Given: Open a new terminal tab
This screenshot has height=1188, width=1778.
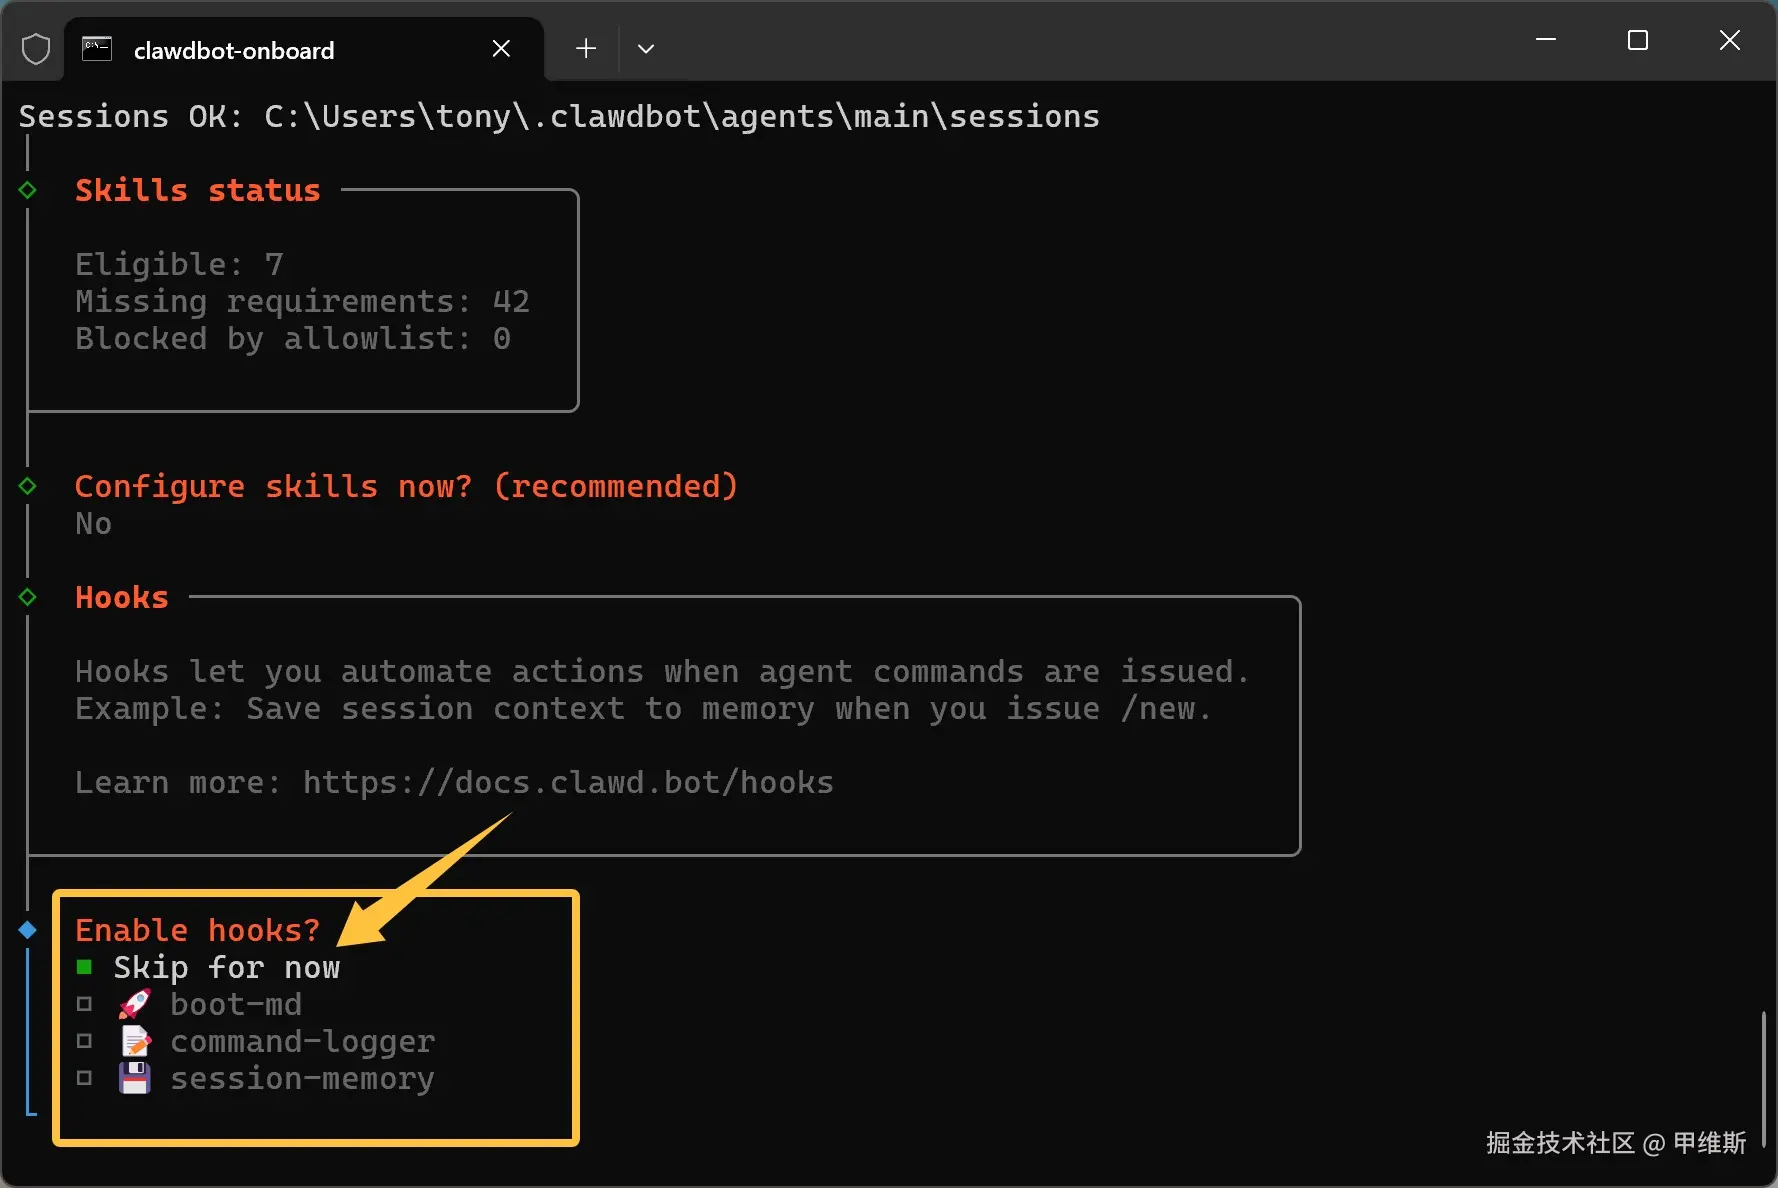Looking at the screenshot, I should pos(586,49).
